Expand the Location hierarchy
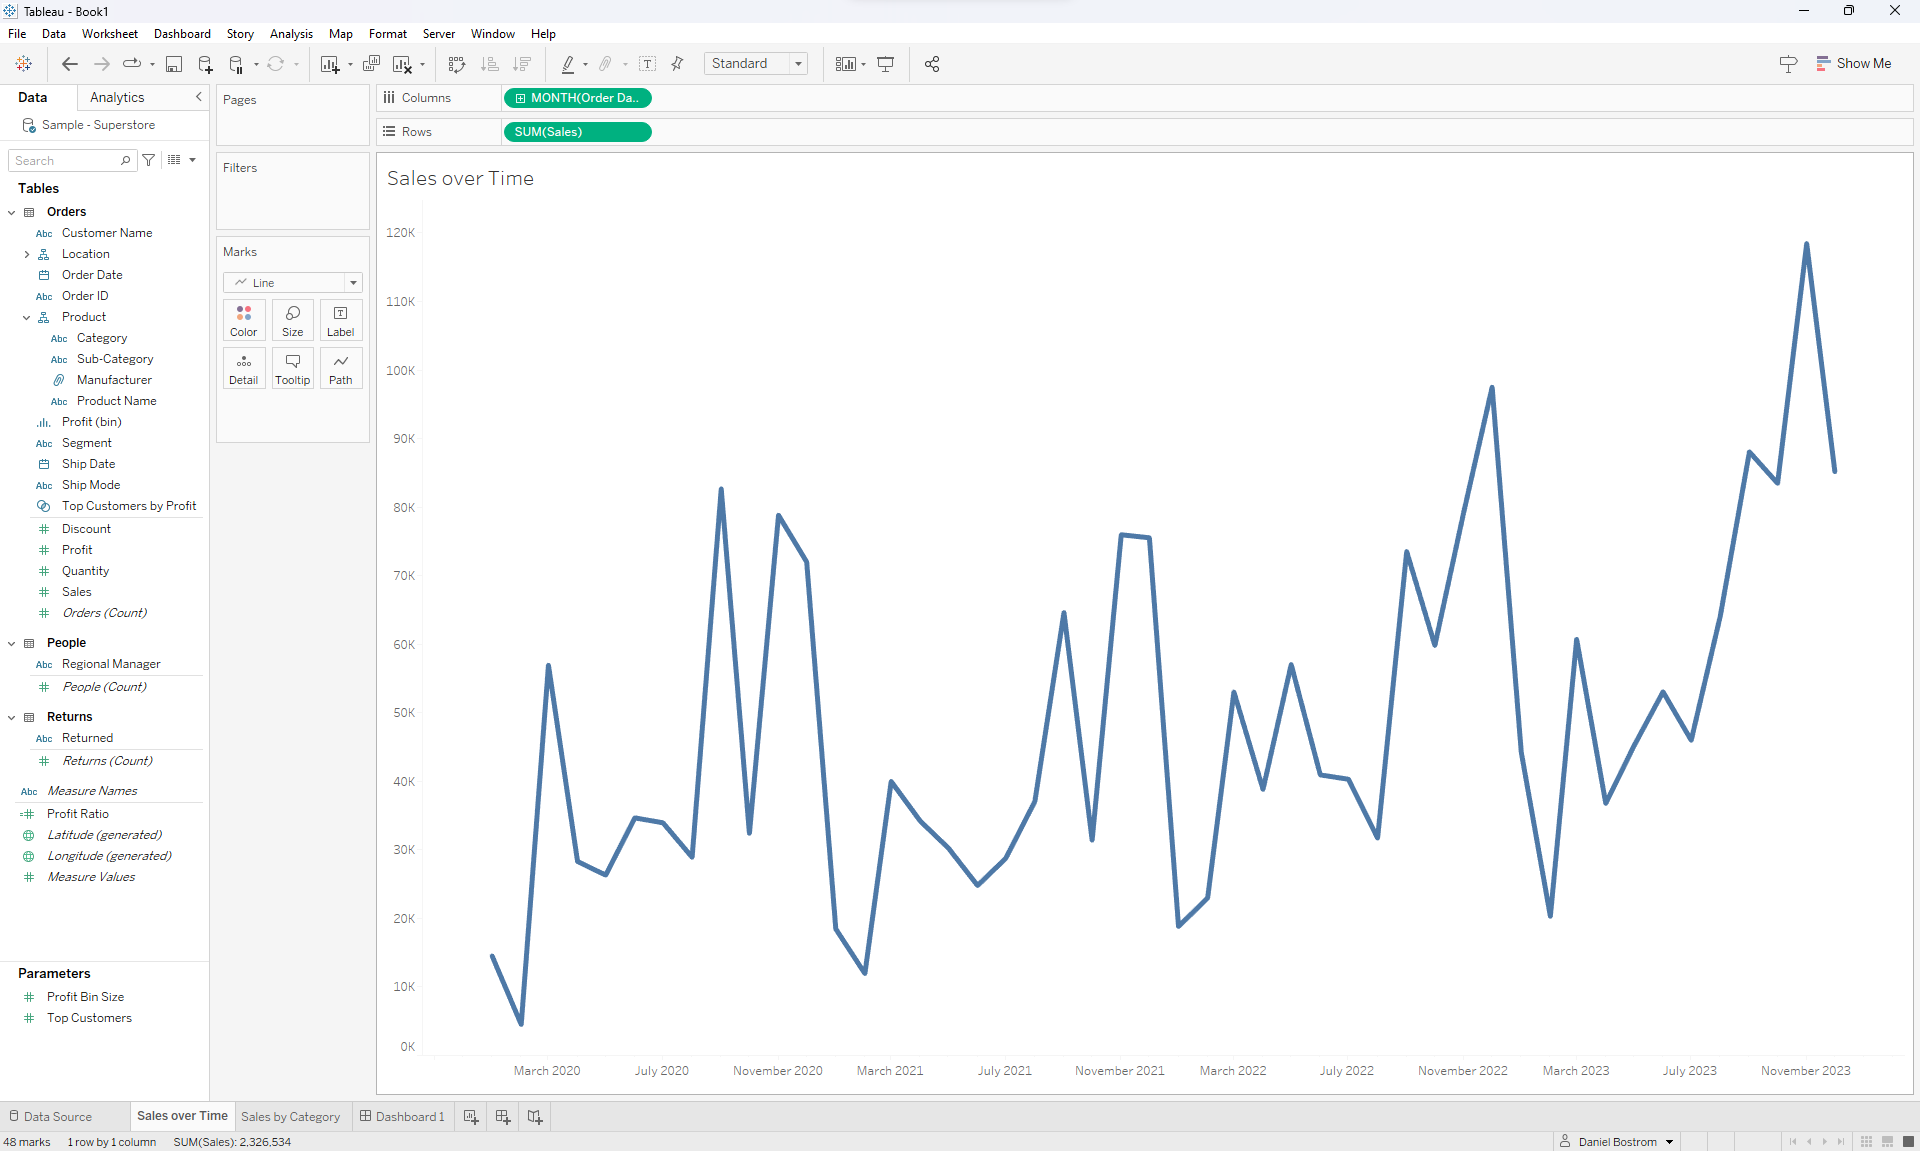This screenshot has width=1920, height=1151. (x=27, y=254)
